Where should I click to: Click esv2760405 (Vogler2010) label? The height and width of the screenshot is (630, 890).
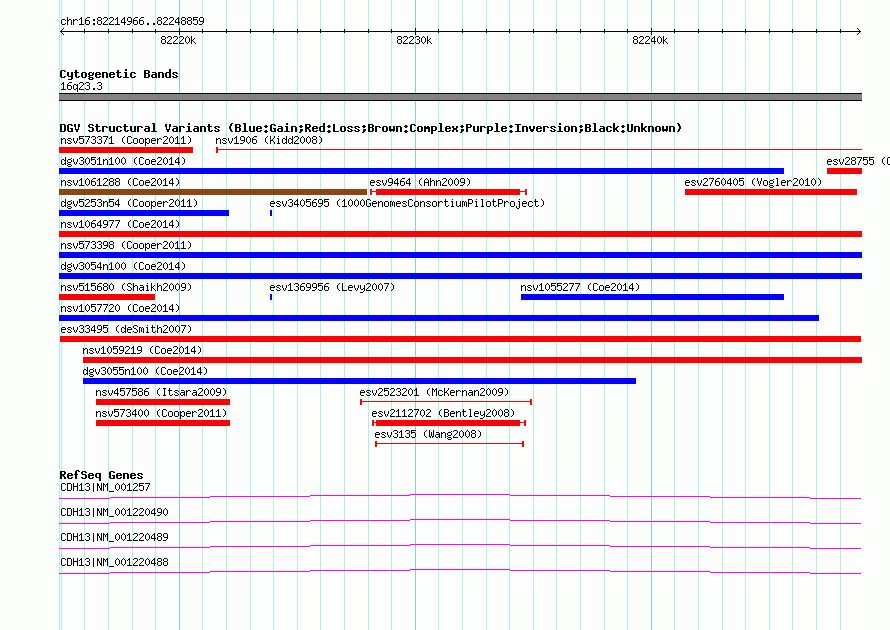coord(753,182)
